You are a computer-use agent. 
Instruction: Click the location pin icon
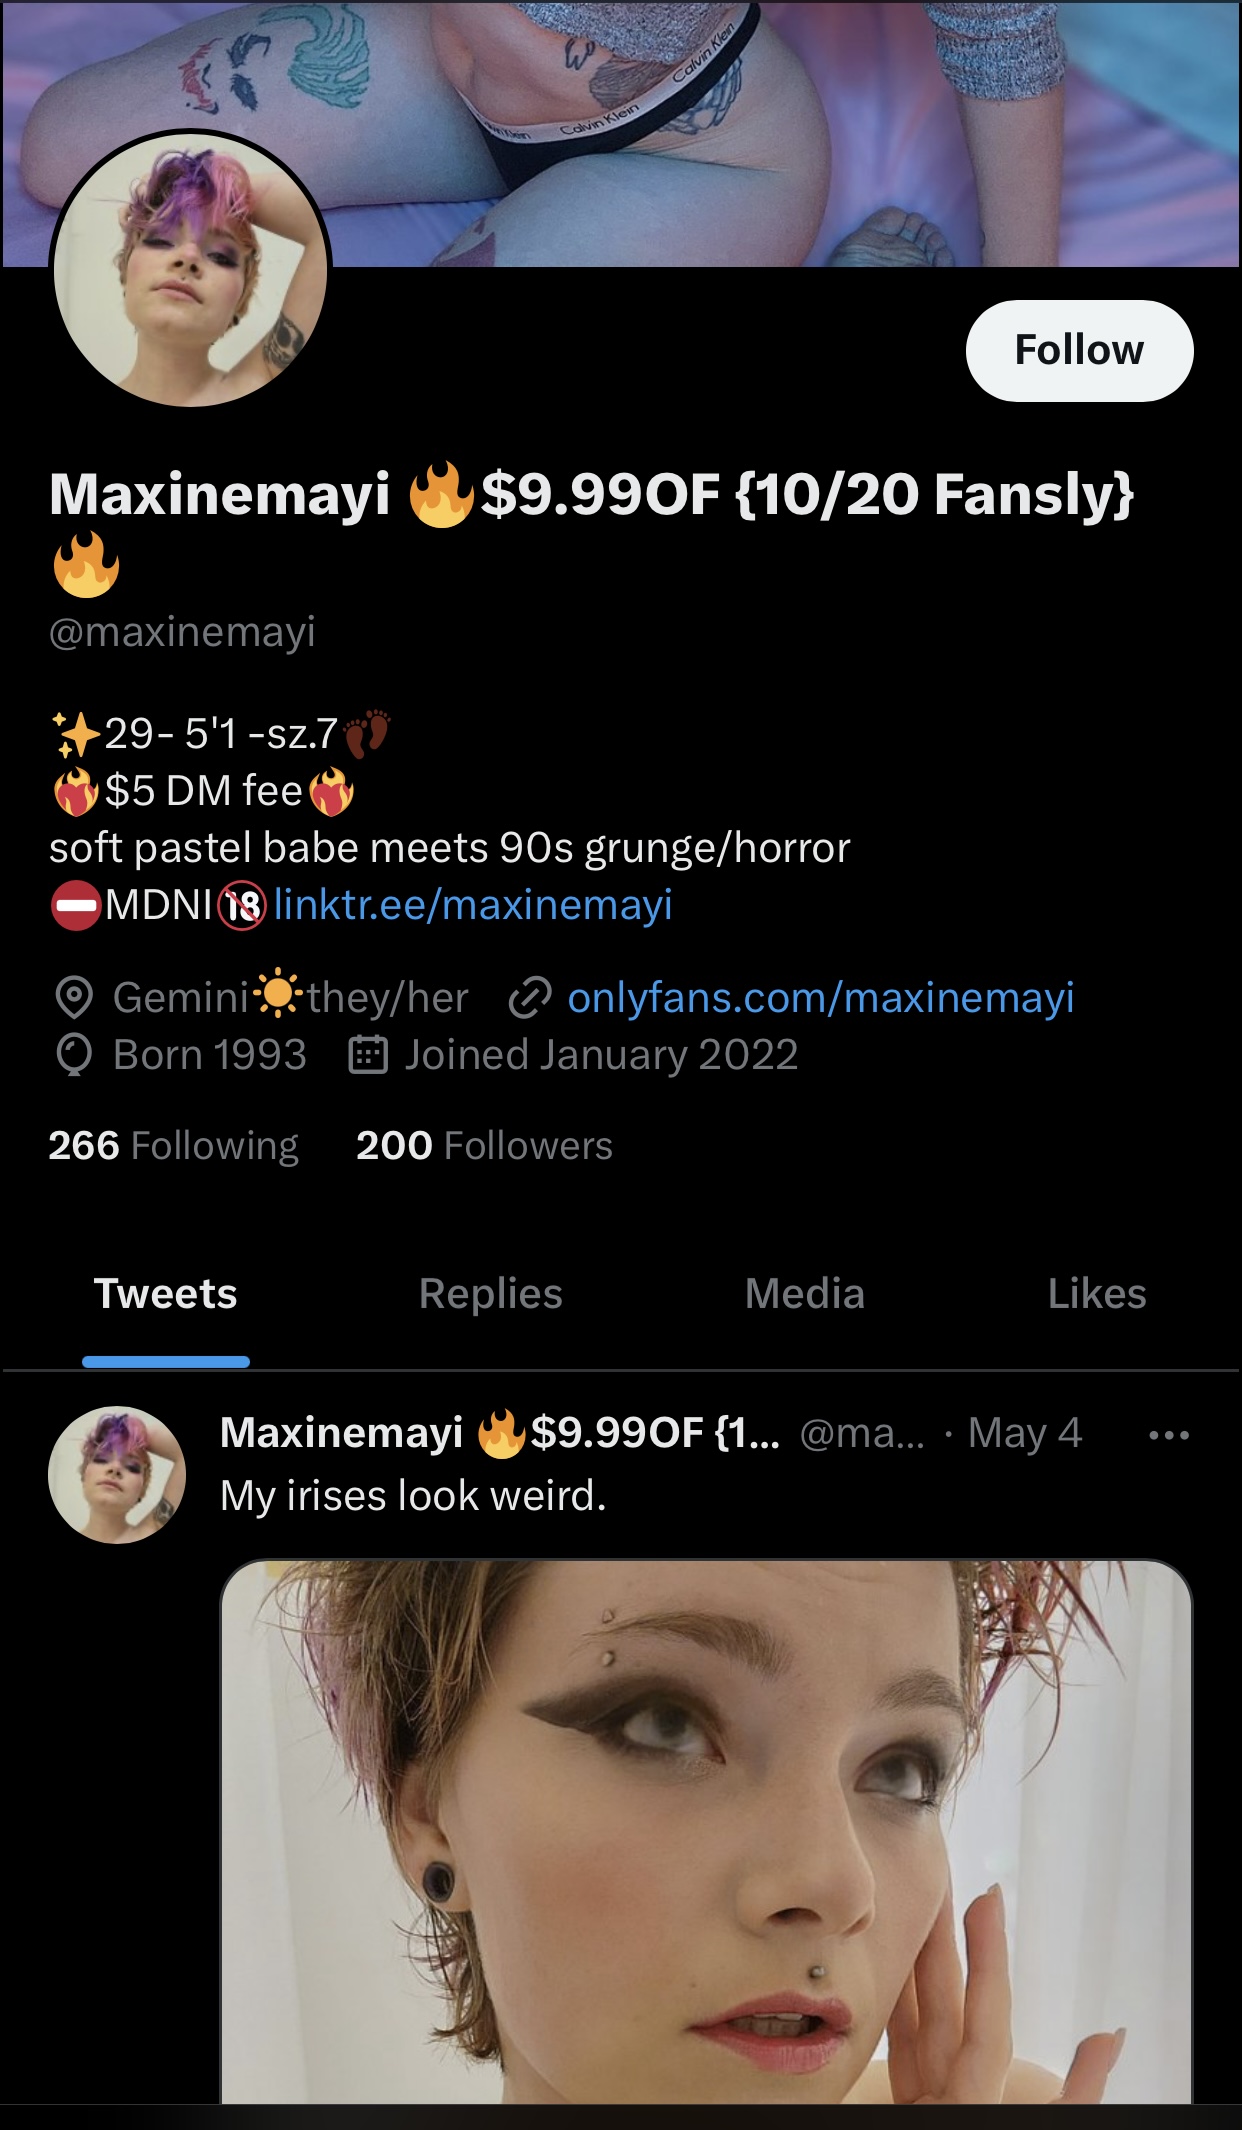coord(74,998)
